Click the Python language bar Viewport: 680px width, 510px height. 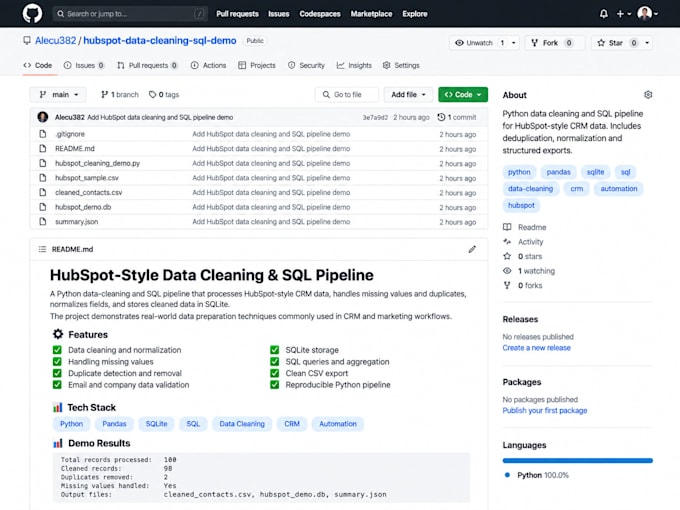coord(577,461)
